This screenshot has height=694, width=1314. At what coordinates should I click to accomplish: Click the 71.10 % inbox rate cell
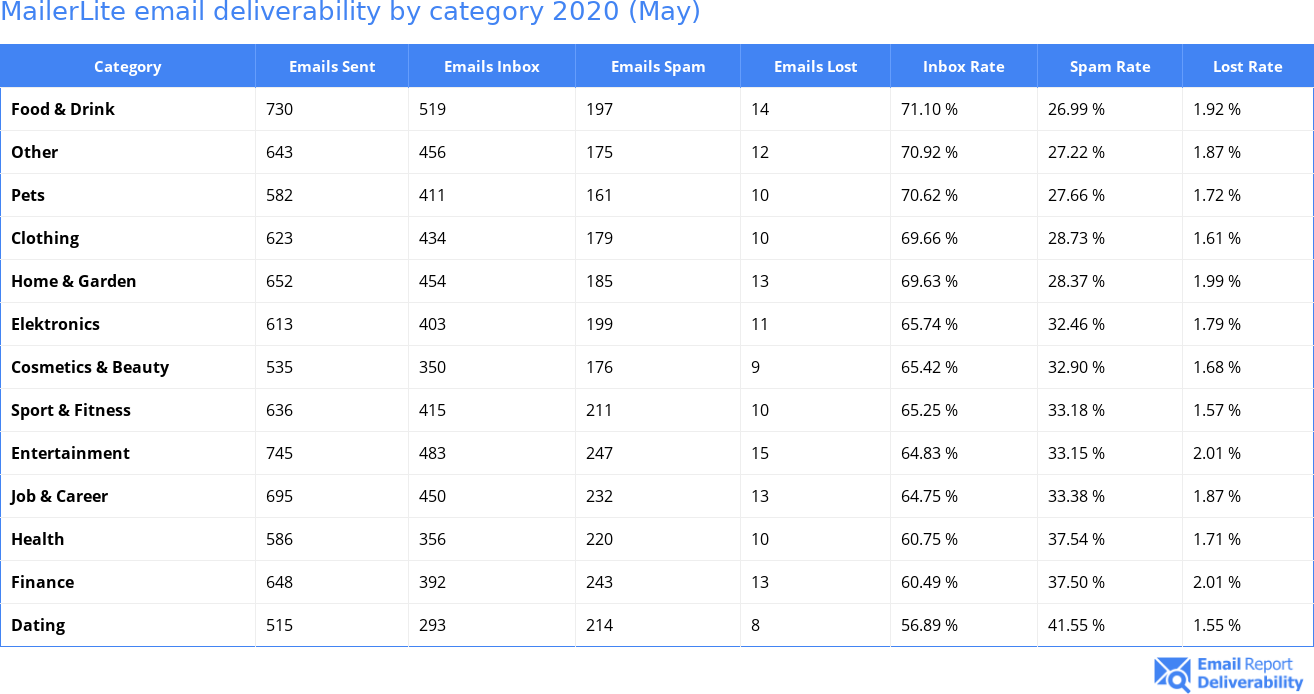tap(929, 109)
